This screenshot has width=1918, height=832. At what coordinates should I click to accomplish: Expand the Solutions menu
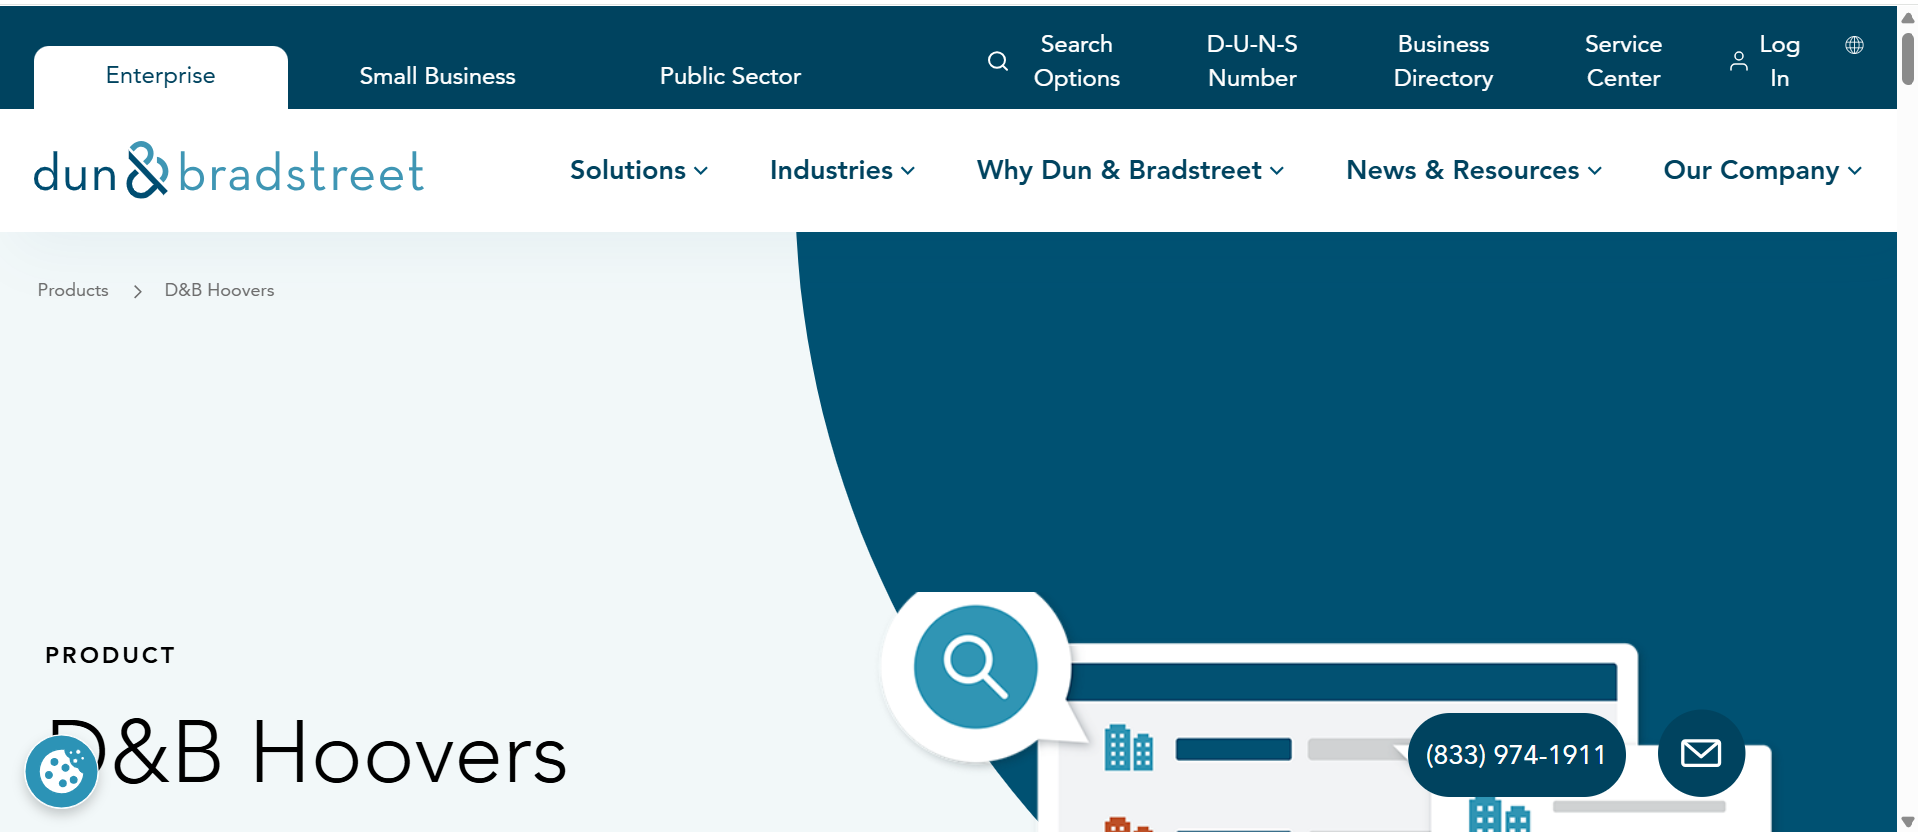pyautogui.click(x=639, y=170)
